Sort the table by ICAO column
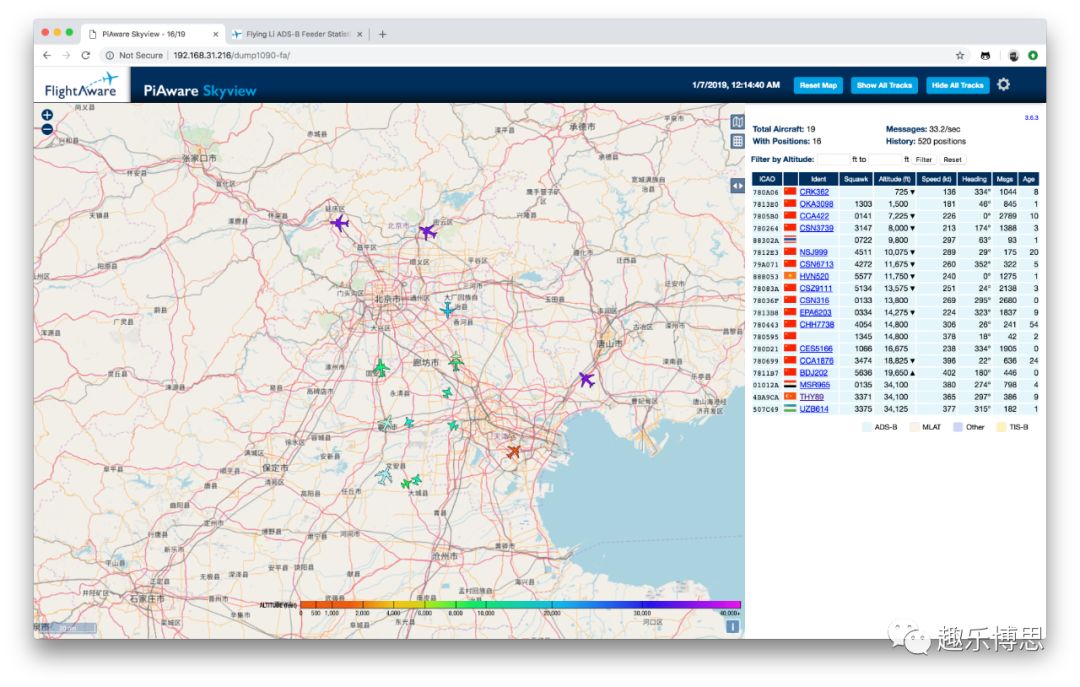Image resolution: width=1080 pixels, height=687 pixels. point(767,179)
